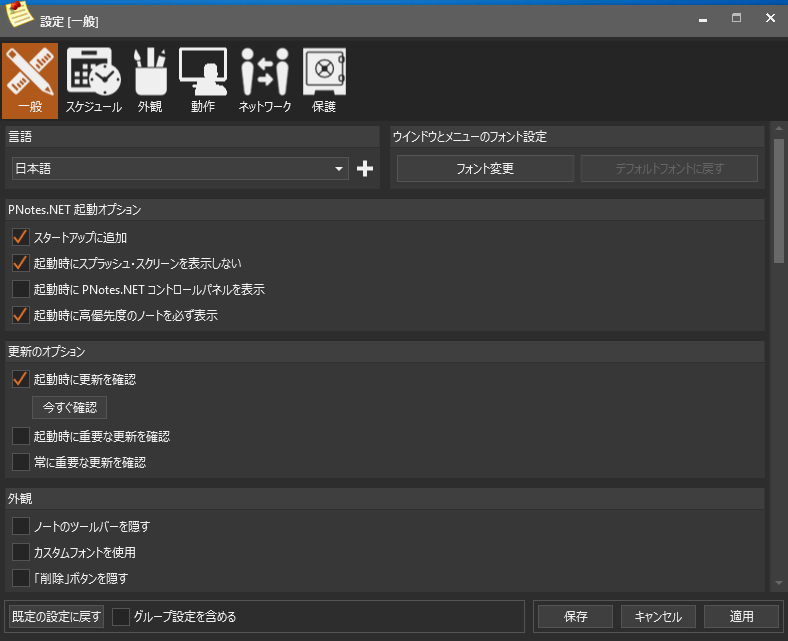Screen dimensions: 788x641
Task: Click フォント変更 button
Action: pyautogui.click(x=485, y=169)
